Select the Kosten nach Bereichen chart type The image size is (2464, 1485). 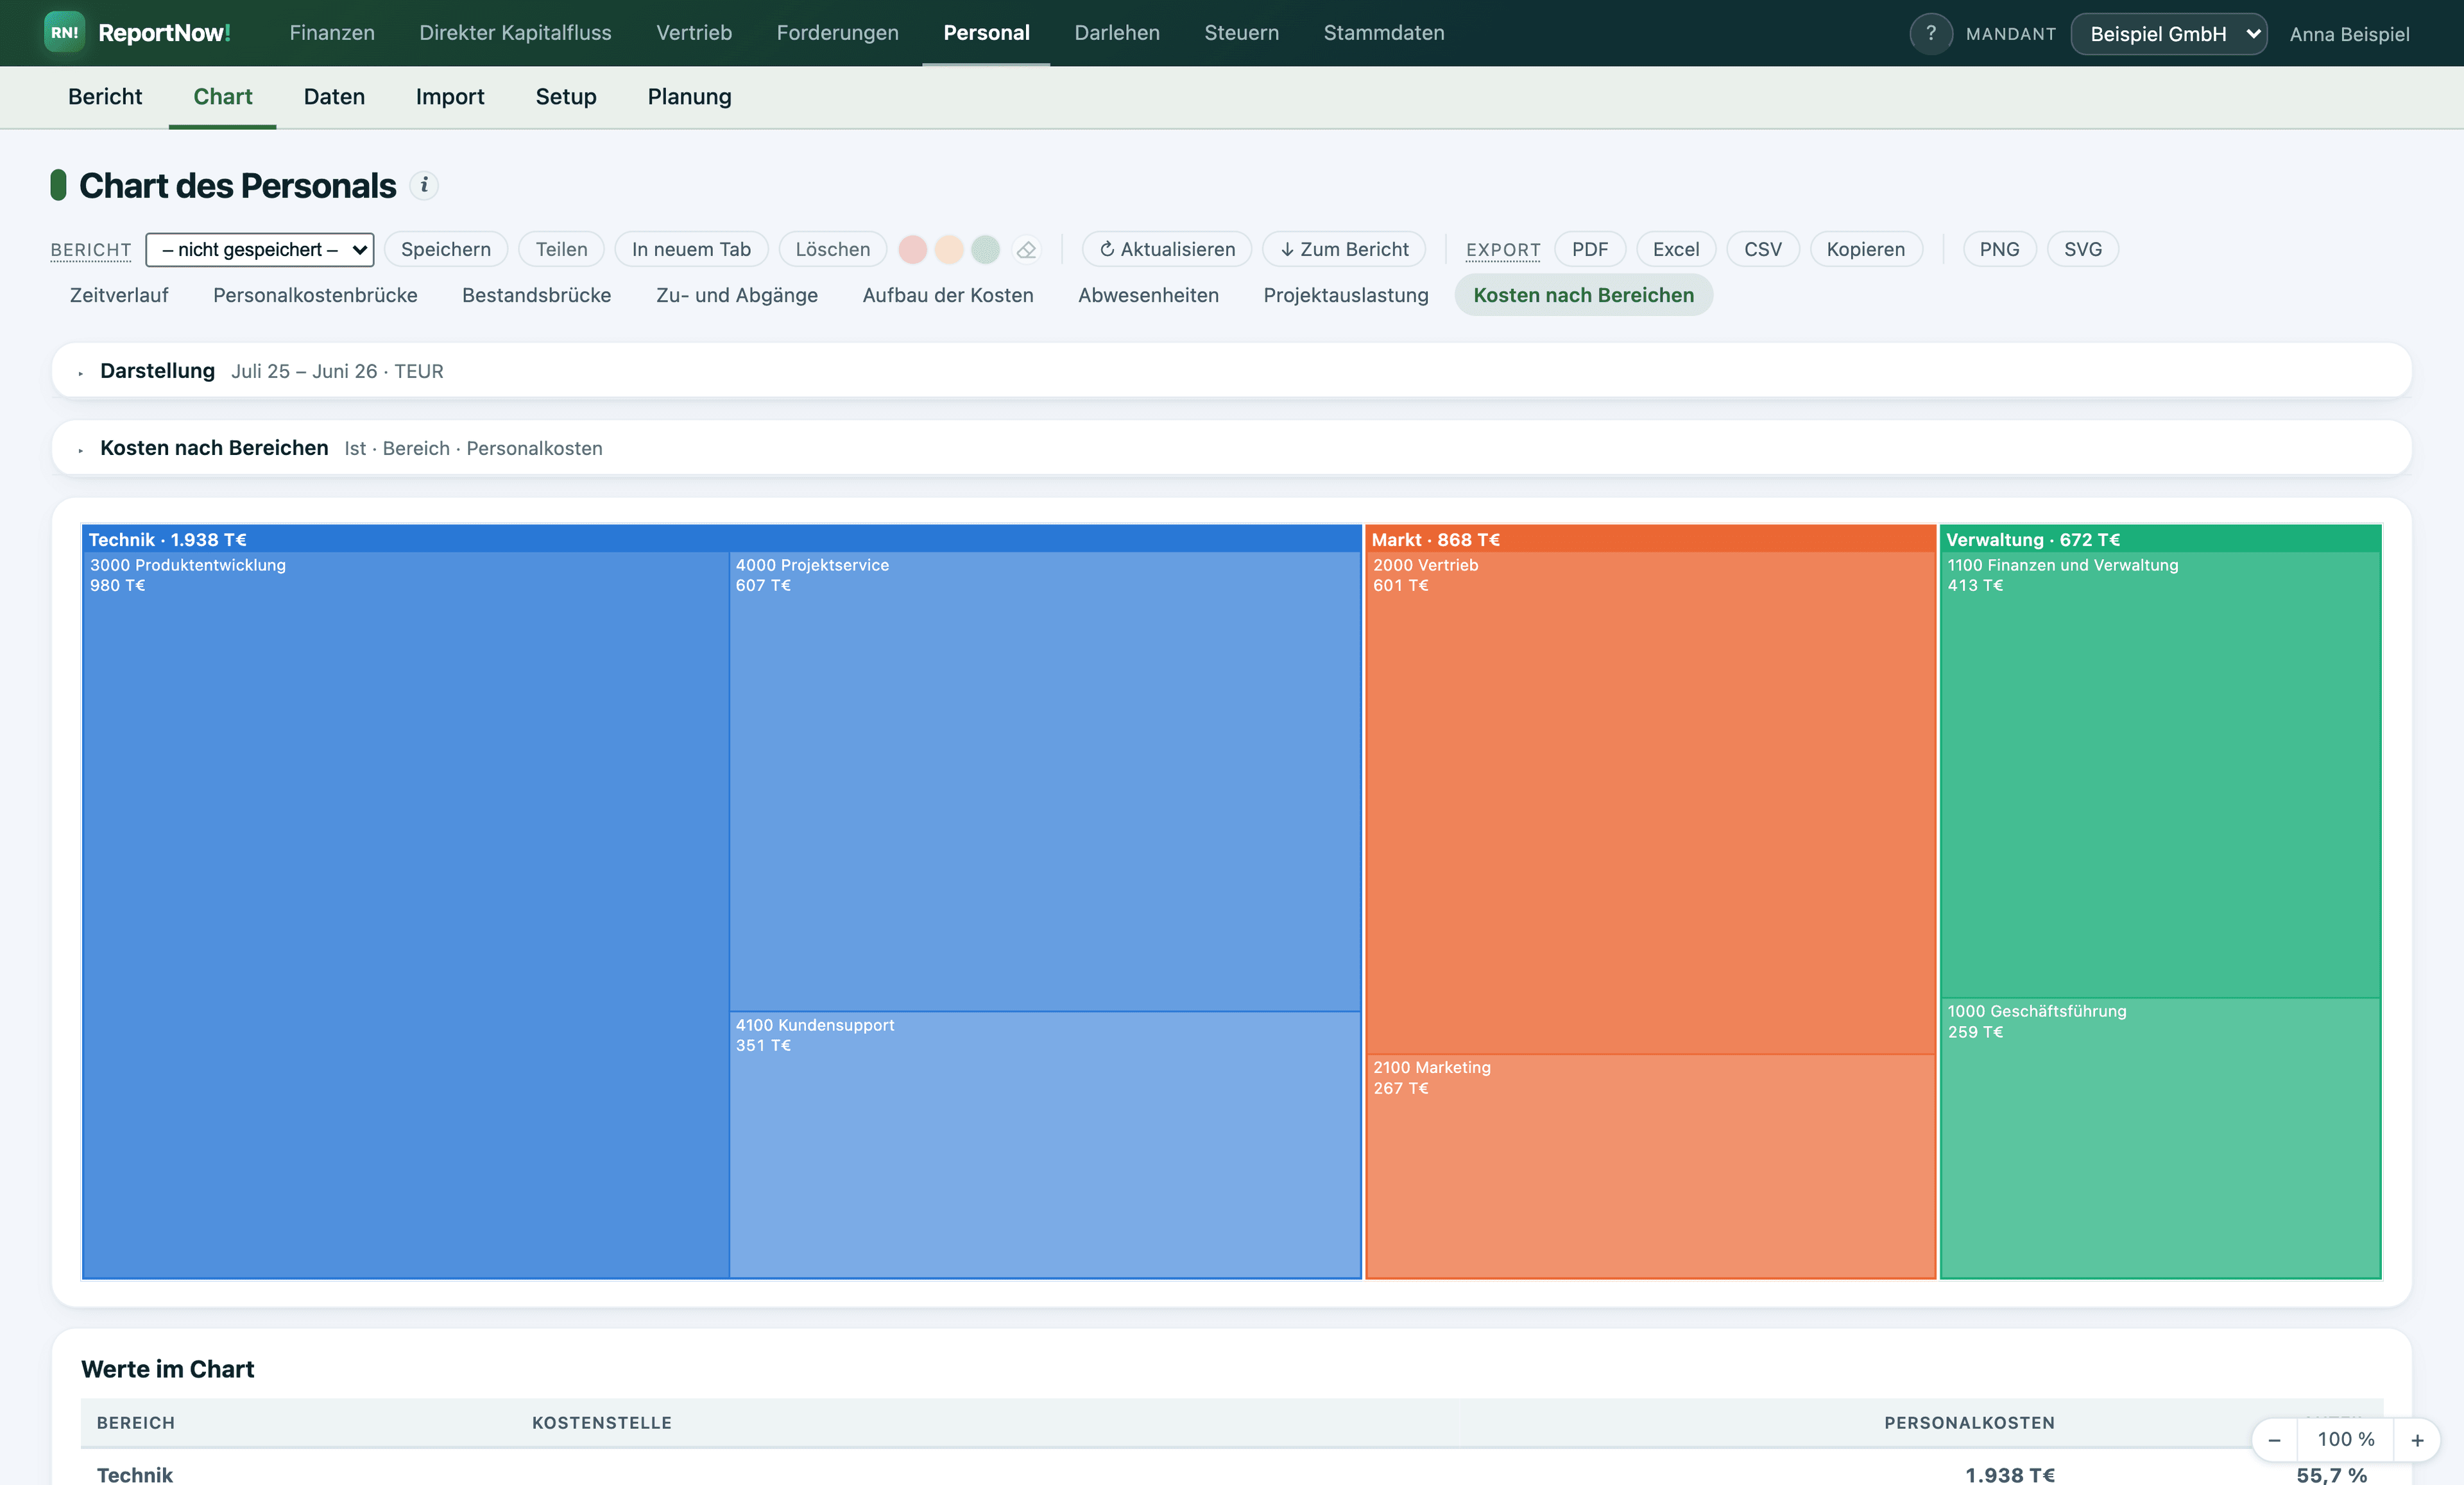pyautogui.click(x=1583, y=295)
